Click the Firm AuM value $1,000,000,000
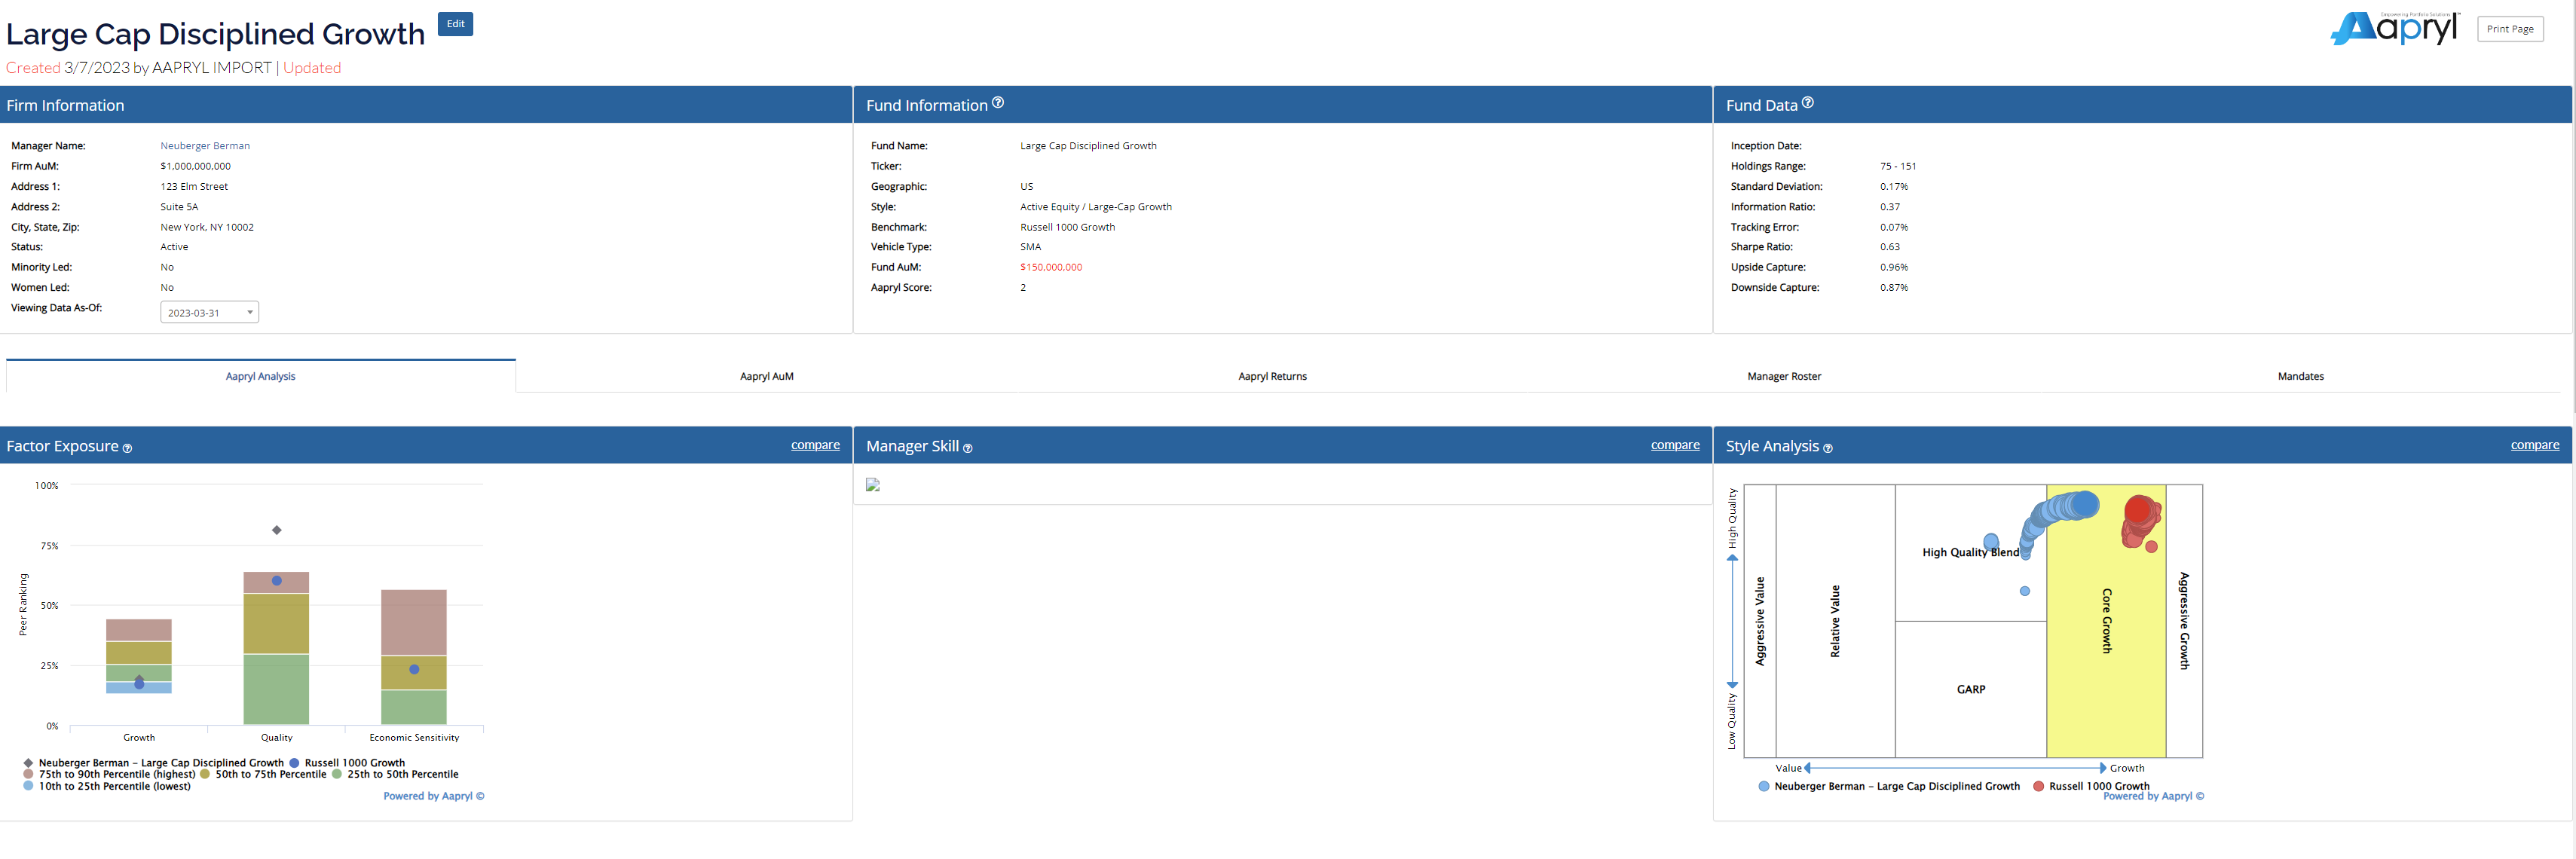Screen dimensions: 2576x859 pyautogui.click(x=195, y=166)
